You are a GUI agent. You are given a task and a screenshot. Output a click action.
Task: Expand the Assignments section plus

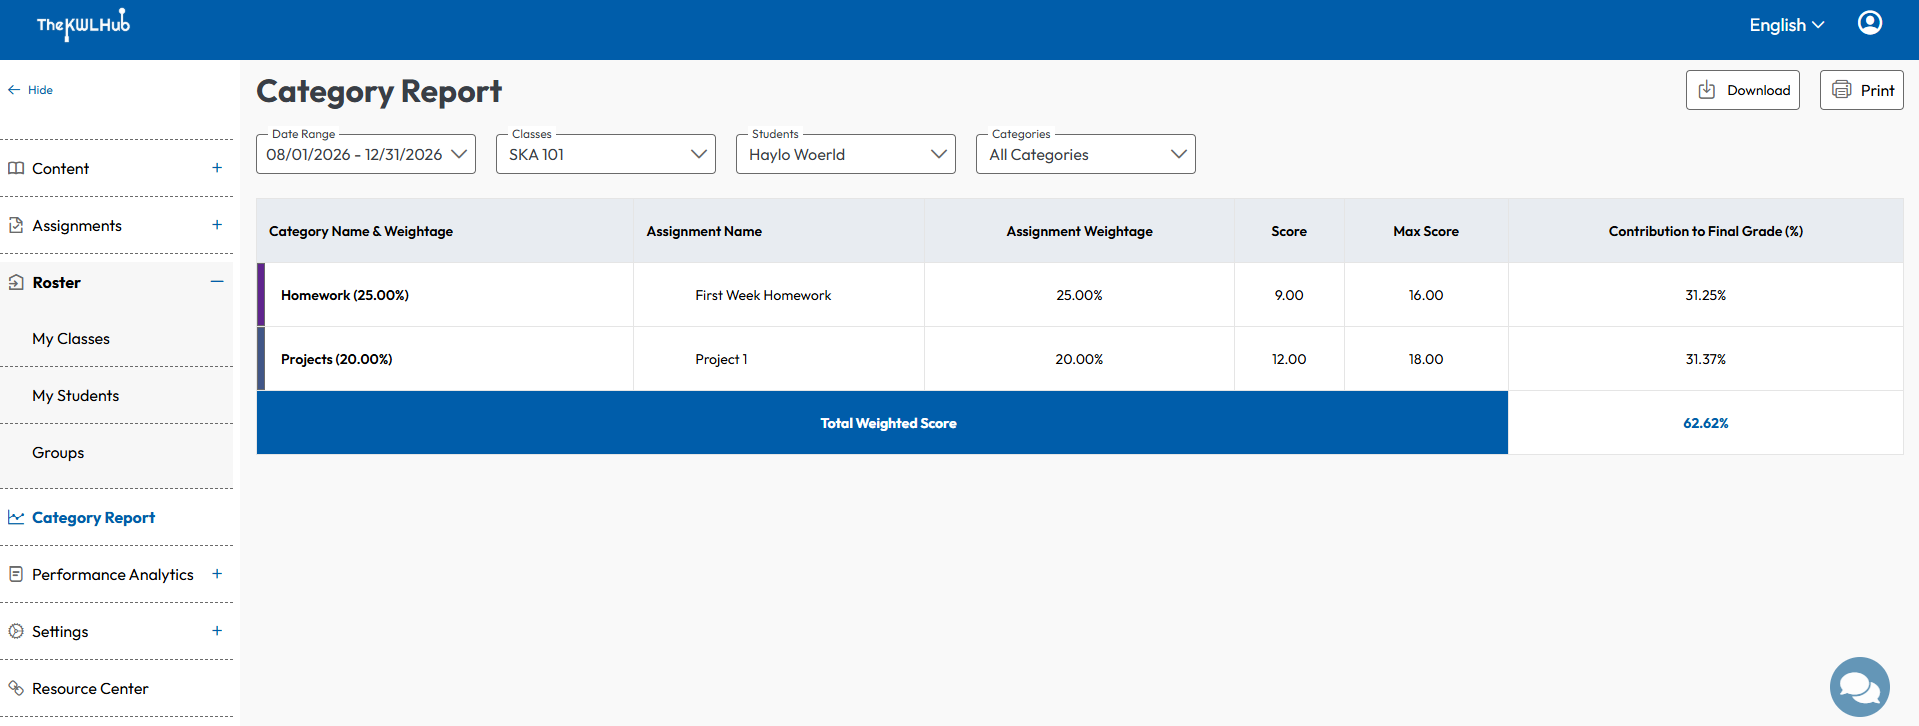tap(217, 225)
